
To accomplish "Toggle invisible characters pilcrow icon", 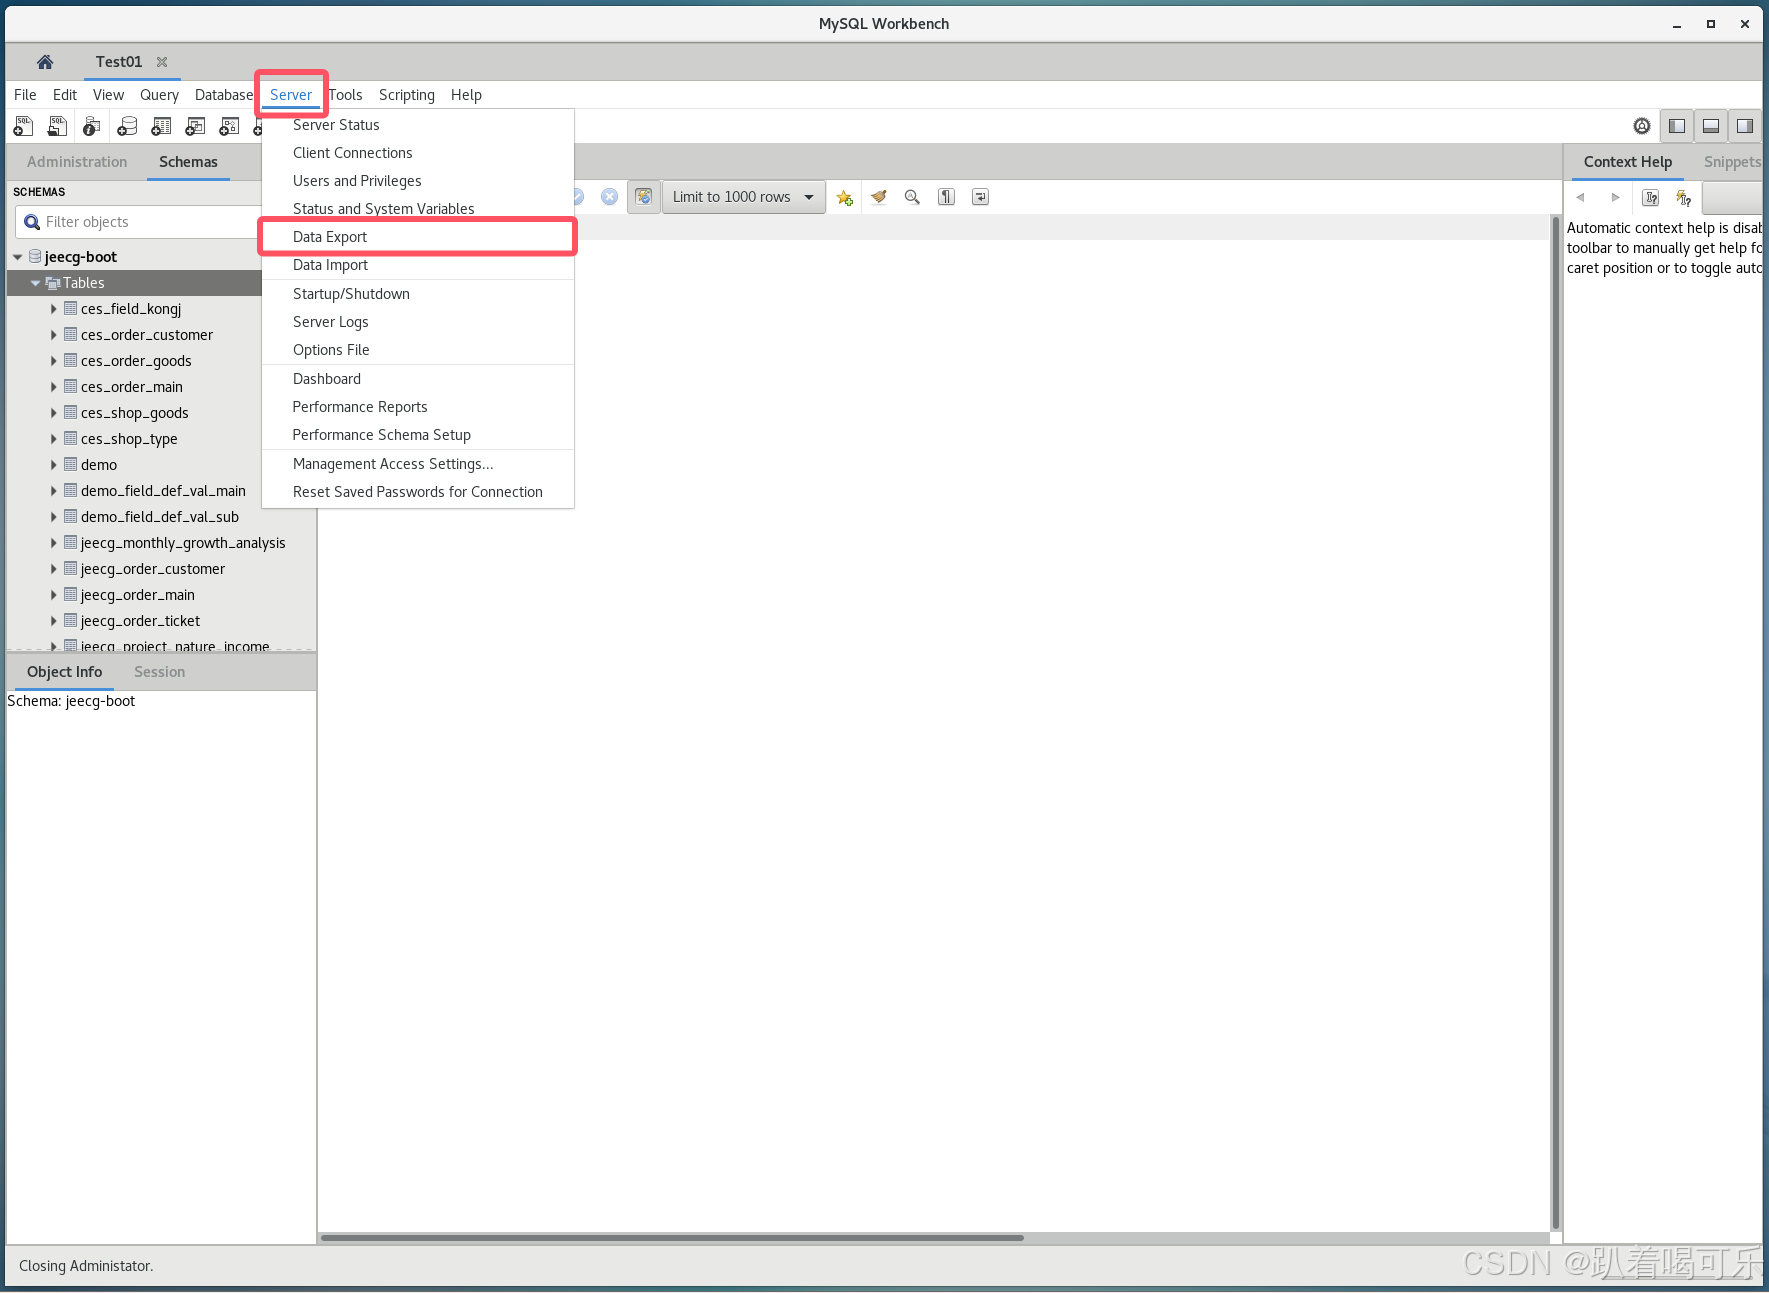I will tap(946, 197).
